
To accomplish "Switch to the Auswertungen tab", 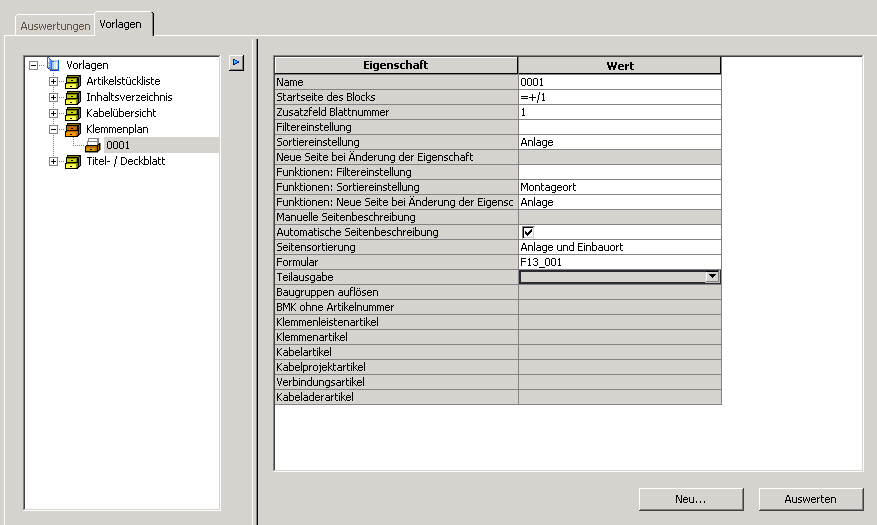I will [55, 26].
